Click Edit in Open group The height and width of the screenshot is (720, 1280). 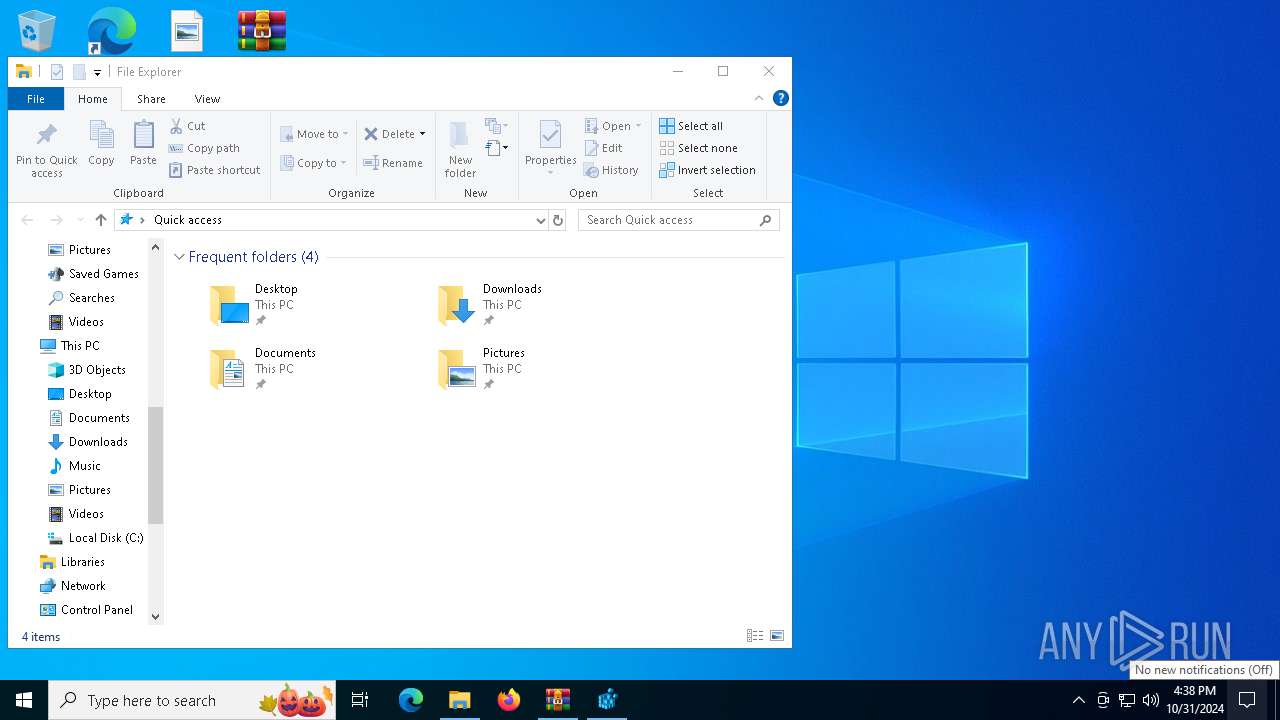[x=604, y=148]
